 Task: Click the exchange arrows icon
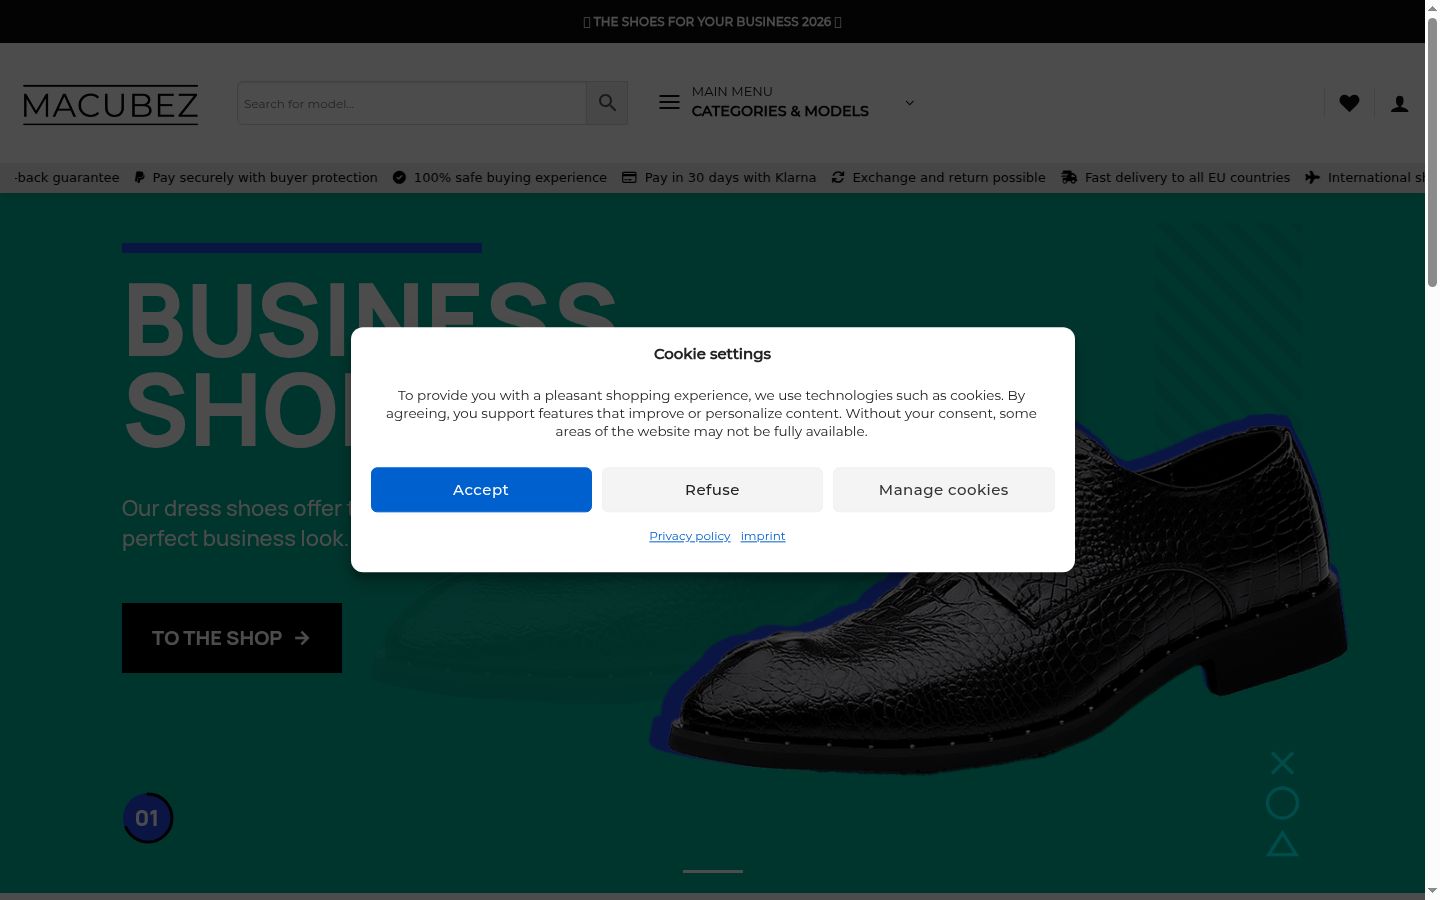click(838, 177)
